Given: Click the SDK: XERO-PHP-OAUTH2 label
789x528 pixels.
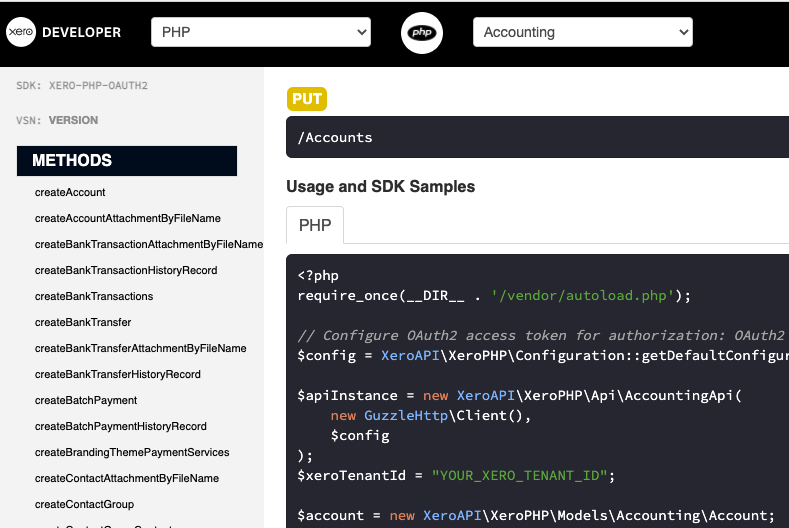Looking at the screenshot, I should (x=82, y=86).
